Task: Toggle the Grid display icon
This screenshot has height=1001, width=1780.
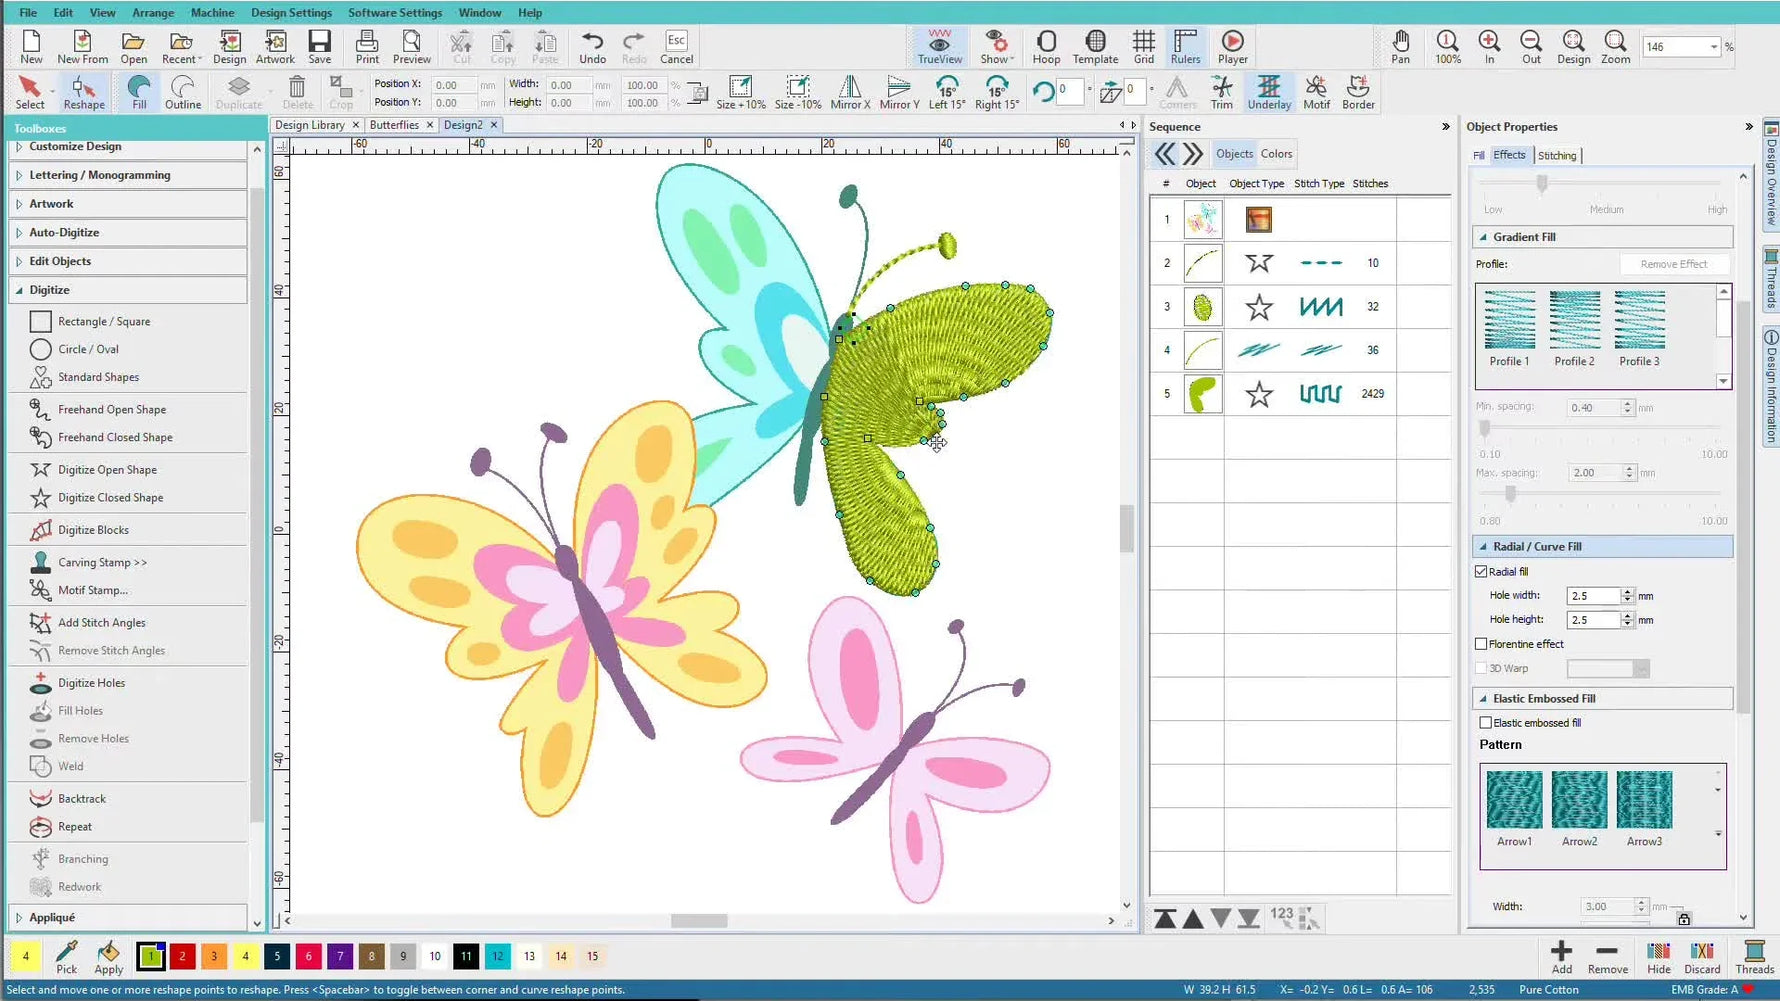Action: coord(1144,47)
